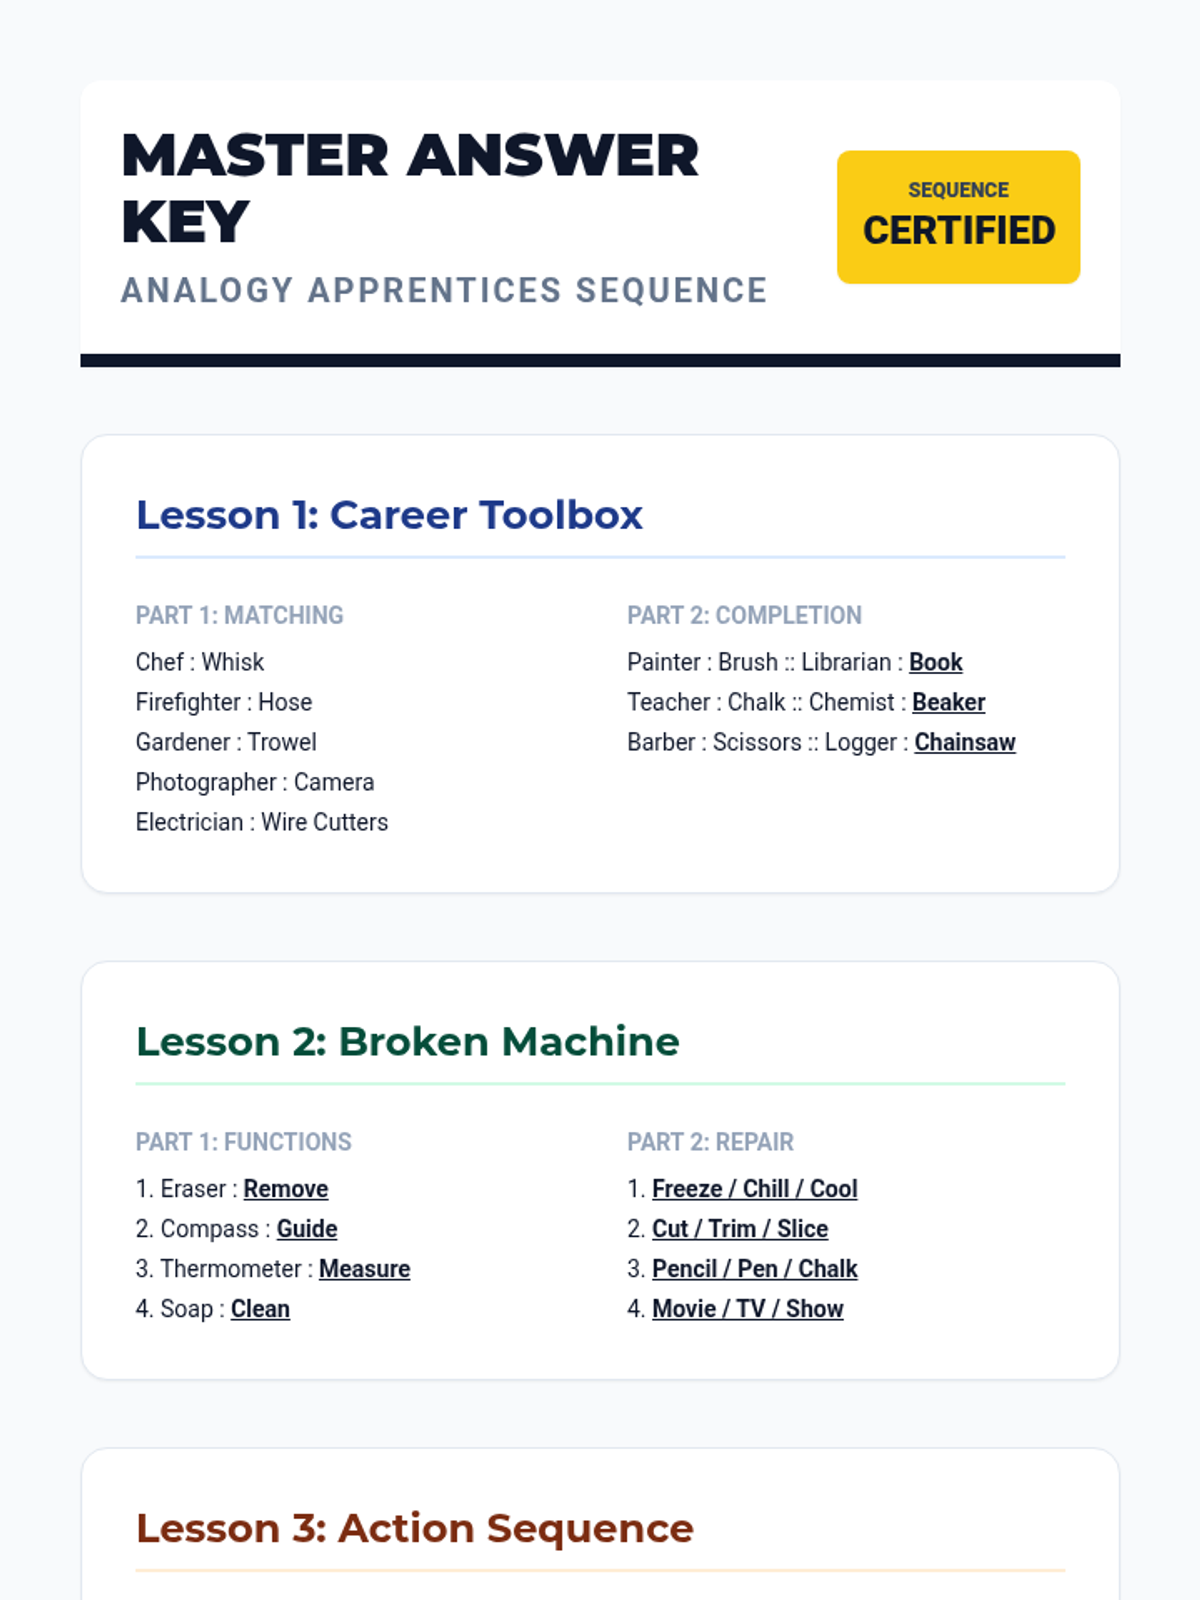Click the underlined Measure answer
The height and width of the screenshot is (1600, 1200).
coord(364,1269)
